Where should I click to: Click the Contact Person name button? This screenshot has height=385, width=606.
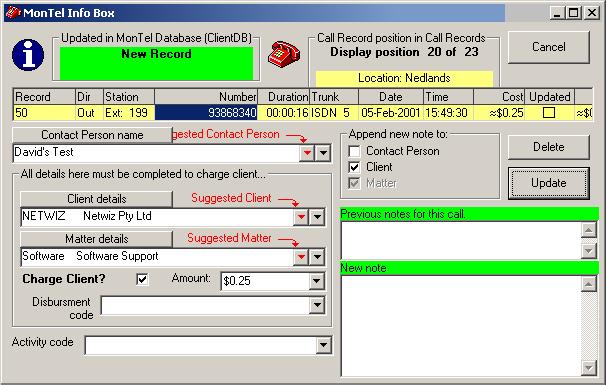(92, 135)
